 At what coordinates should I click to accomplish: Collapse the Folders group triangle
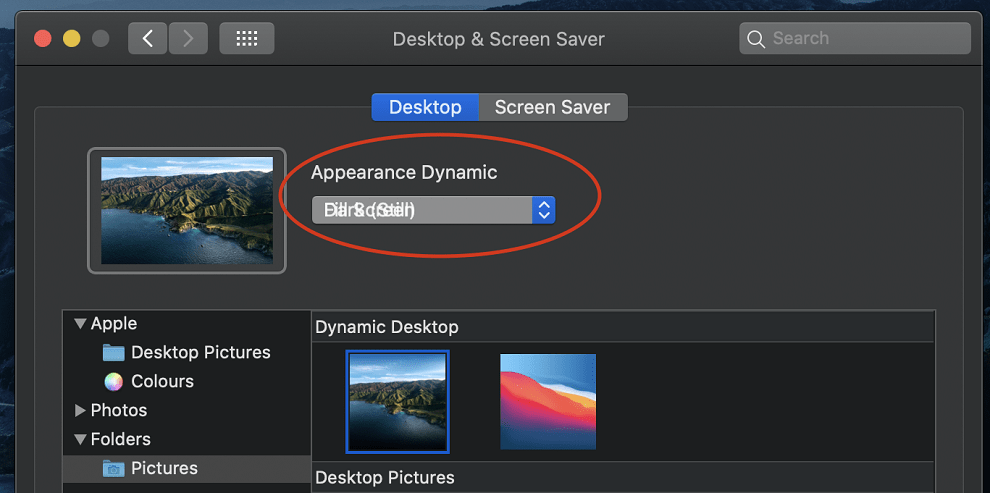pos(80,439)
